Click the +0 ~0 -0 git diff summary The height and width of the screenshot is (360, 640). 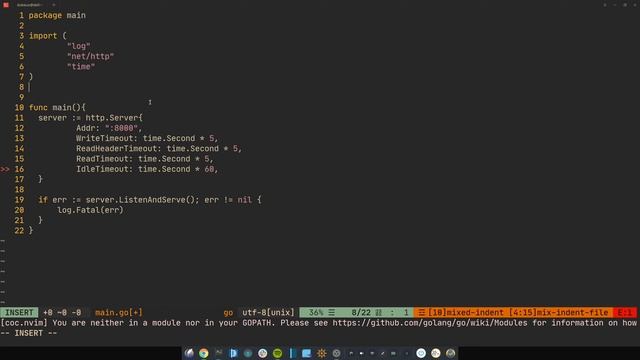click(x=62, y=313)
